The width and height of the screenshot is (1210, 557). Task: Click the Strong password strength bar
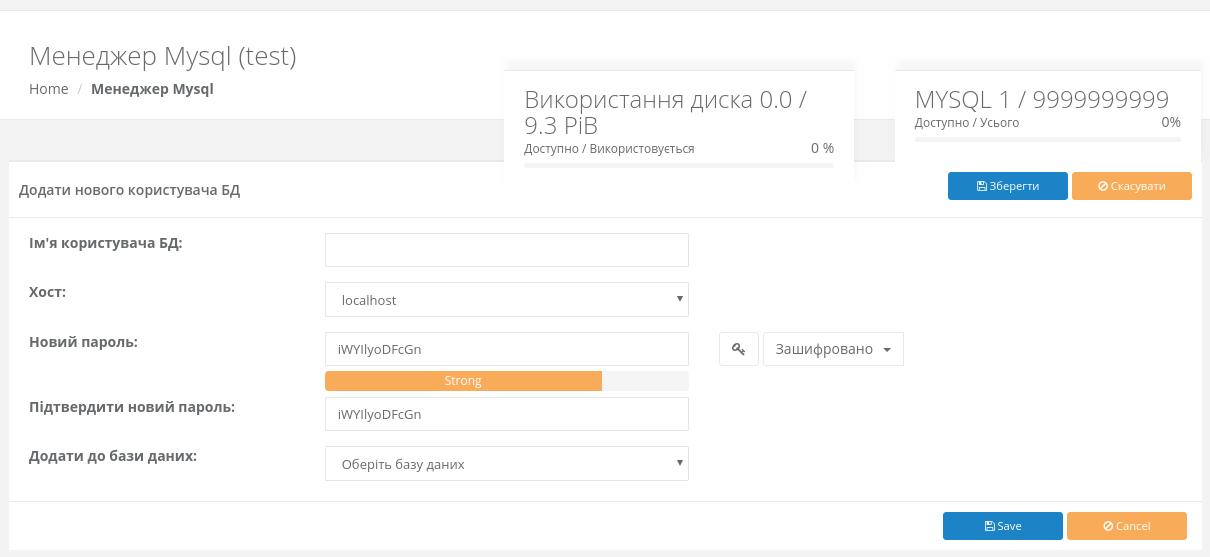(464, 381)
